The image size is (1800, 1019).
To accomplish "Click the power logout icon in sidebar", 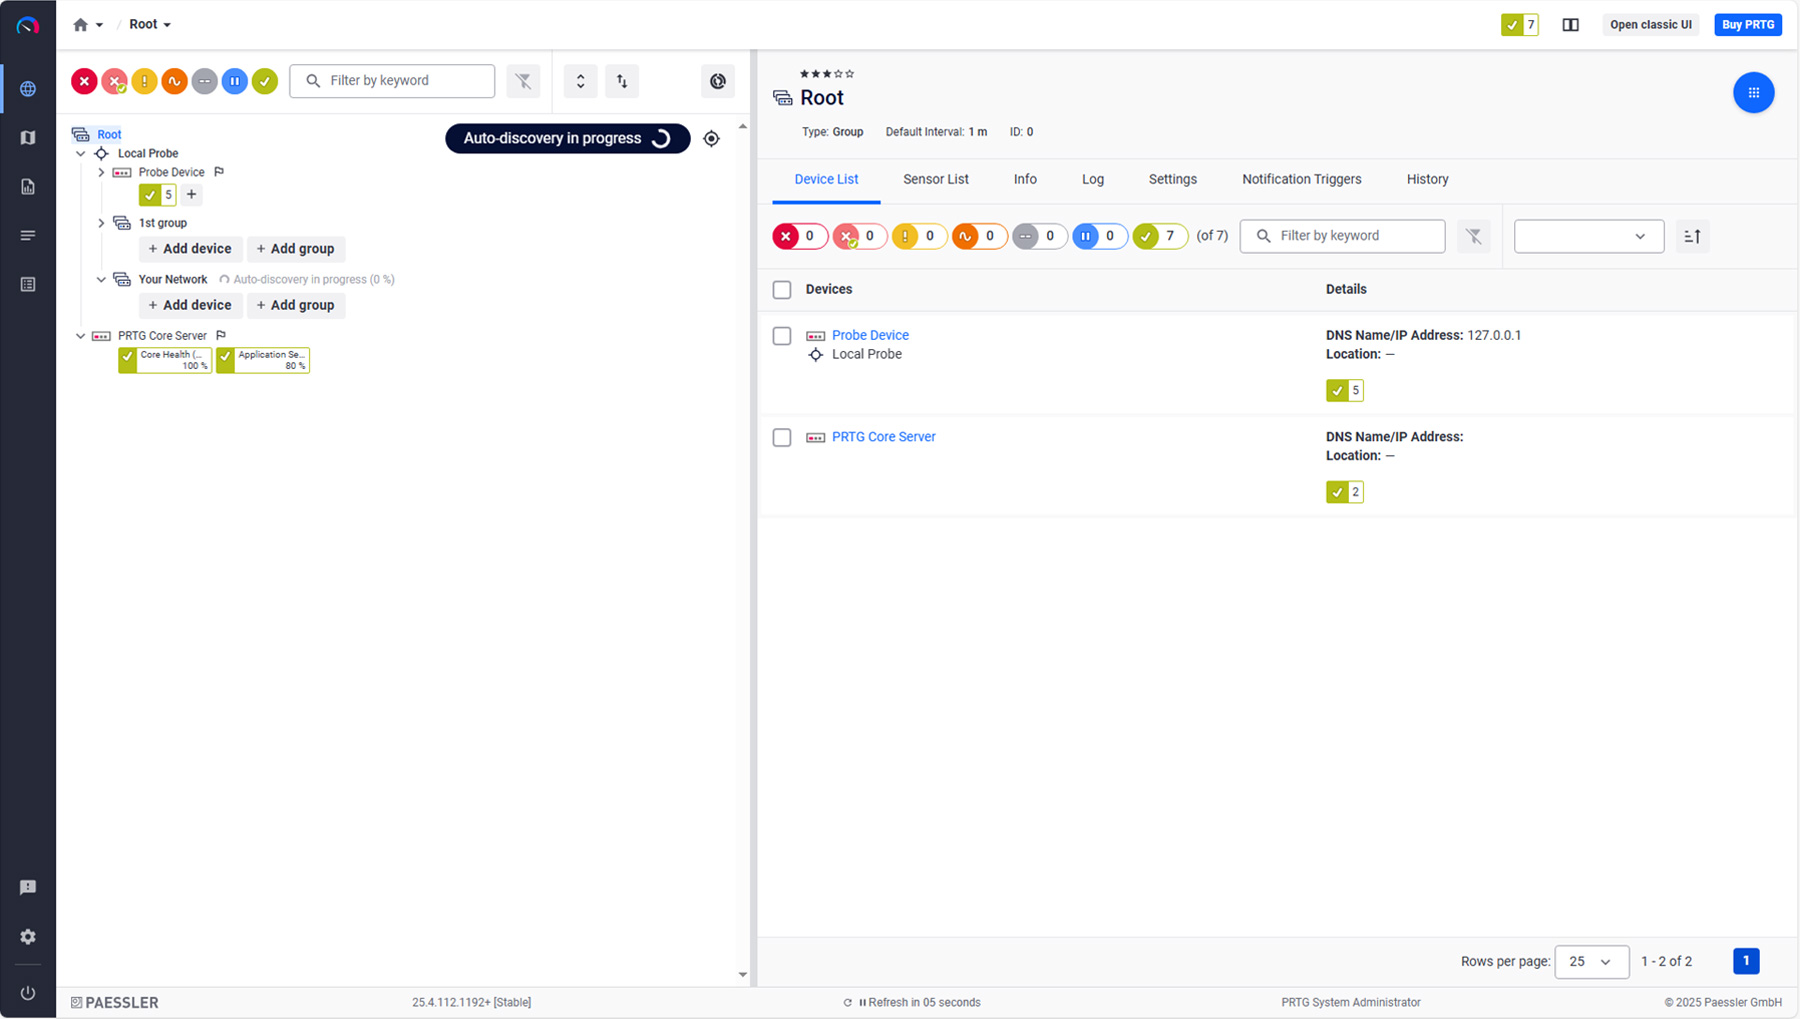I will (x=28, y=993).
